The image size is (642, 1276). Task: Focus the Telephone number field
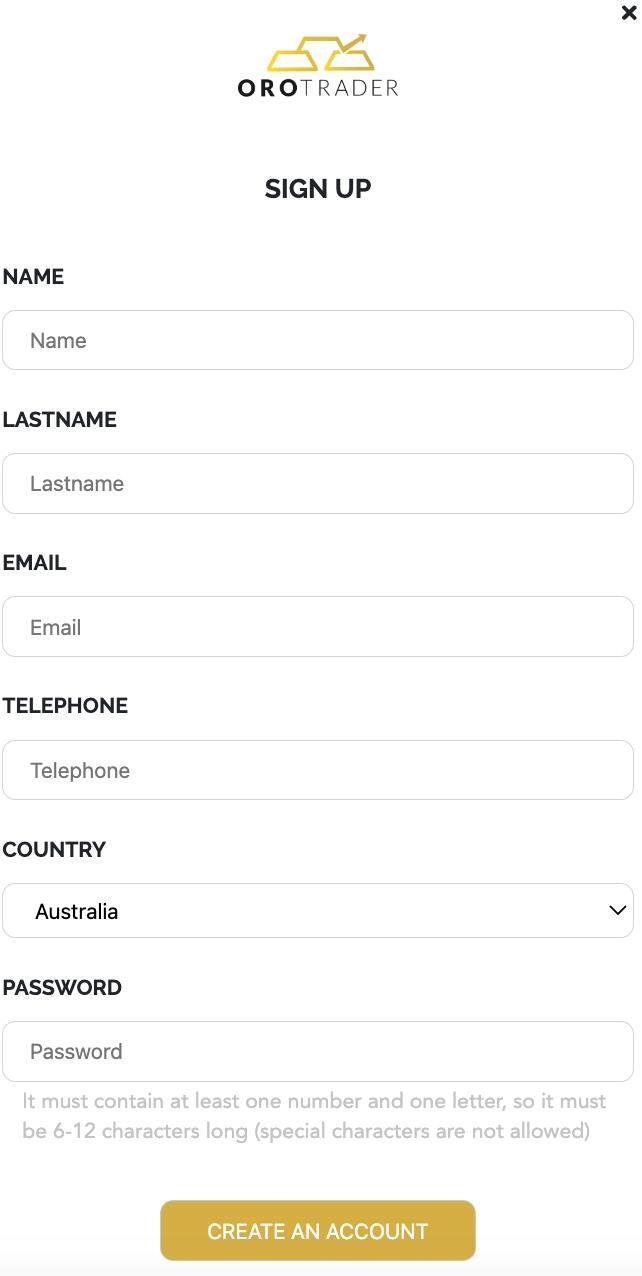coord(318,770)
